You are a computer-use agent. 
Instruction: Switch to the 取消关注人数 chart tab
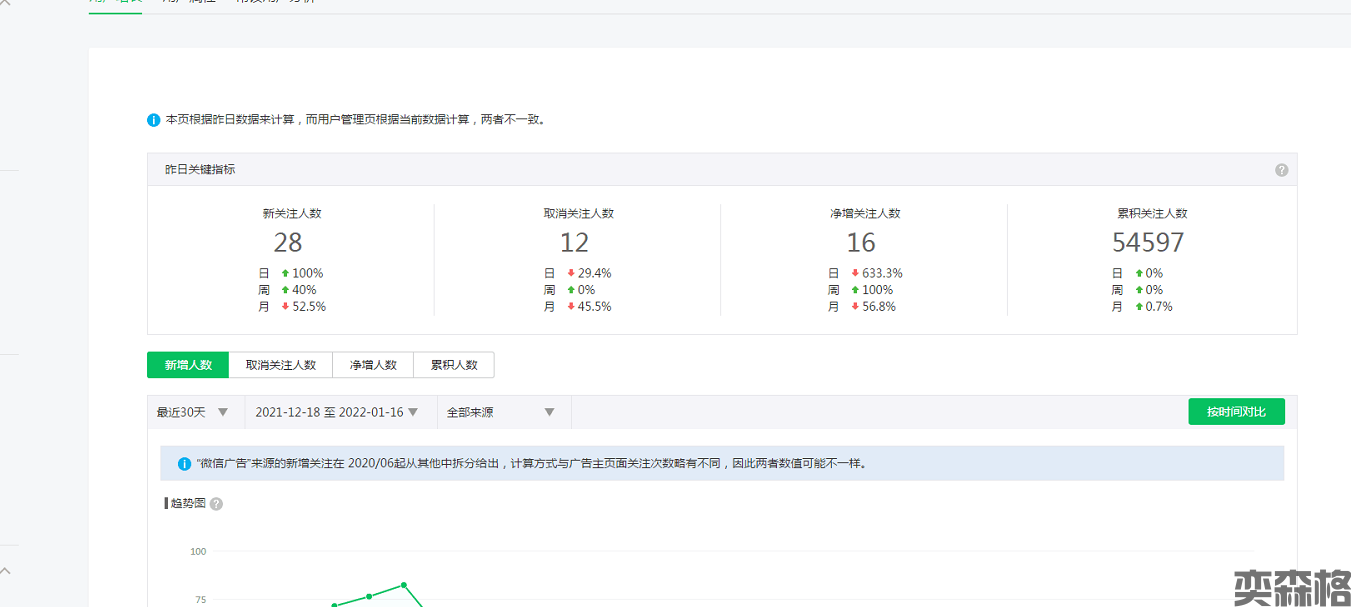tap(281, 365)
